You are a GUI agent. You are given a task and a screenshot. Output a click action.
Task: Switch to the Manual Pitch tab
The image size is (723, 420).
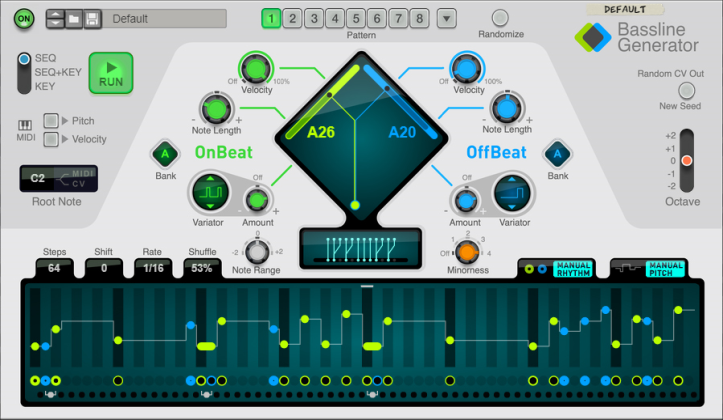click(648, 268)
